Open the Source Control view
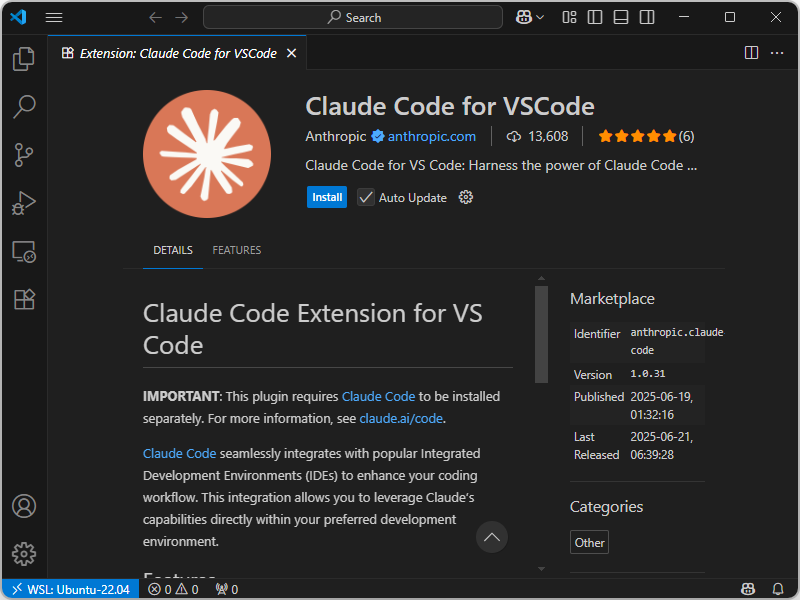 24,155
